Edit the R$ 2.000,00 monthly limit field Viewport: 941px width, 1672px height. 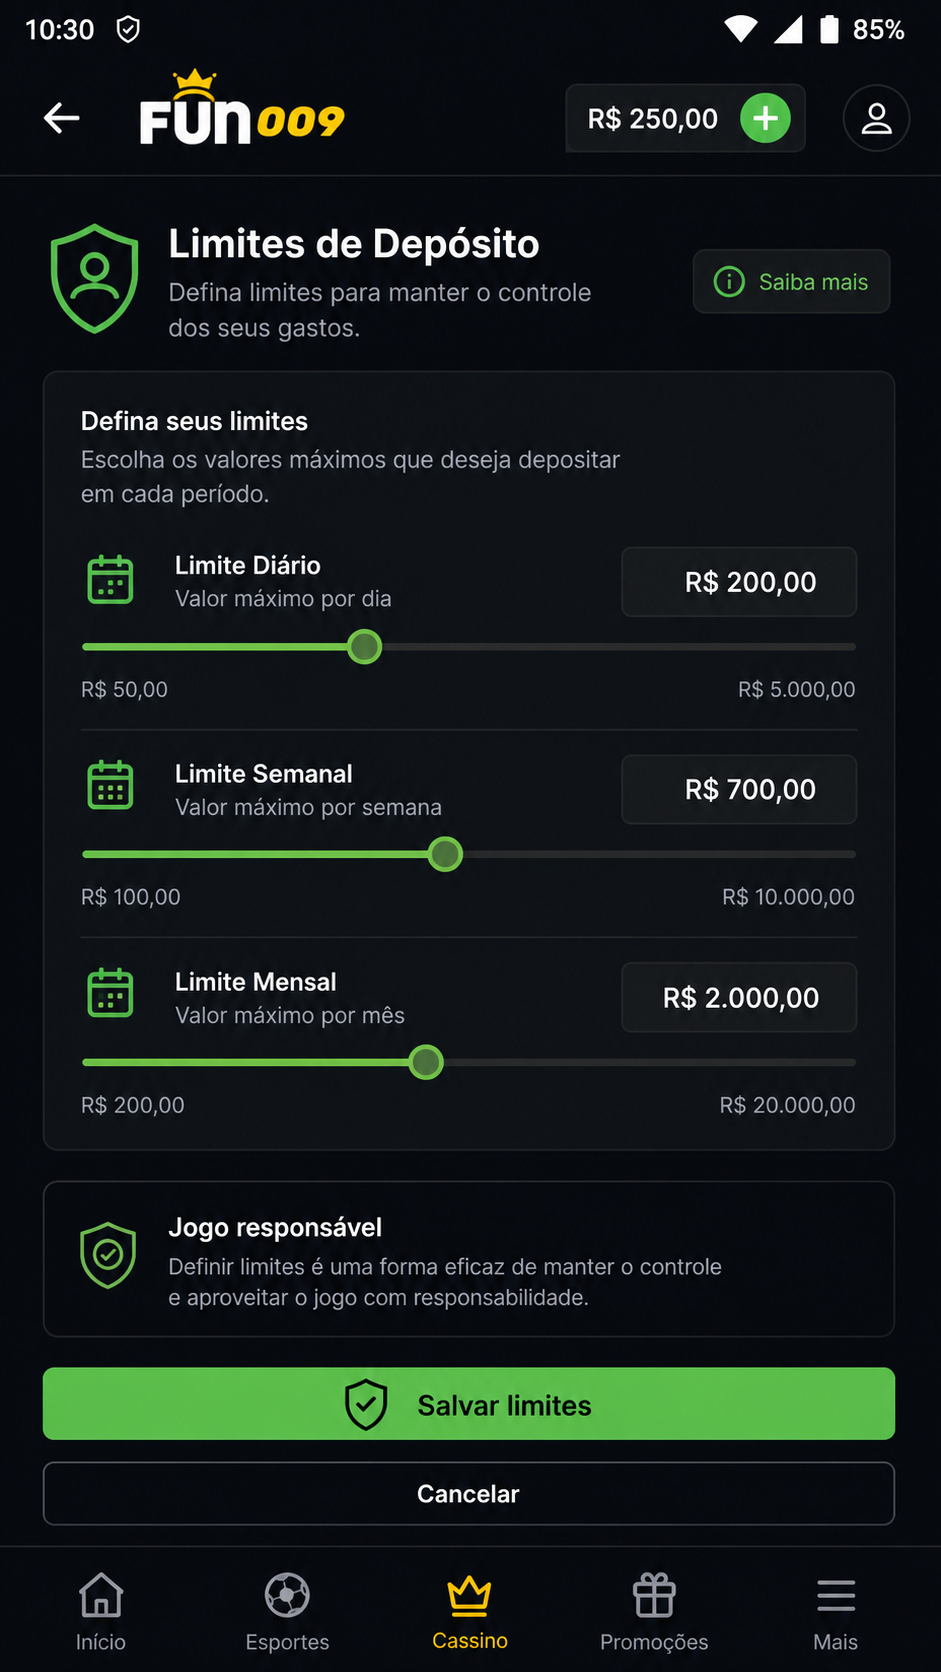pos(739,997)
